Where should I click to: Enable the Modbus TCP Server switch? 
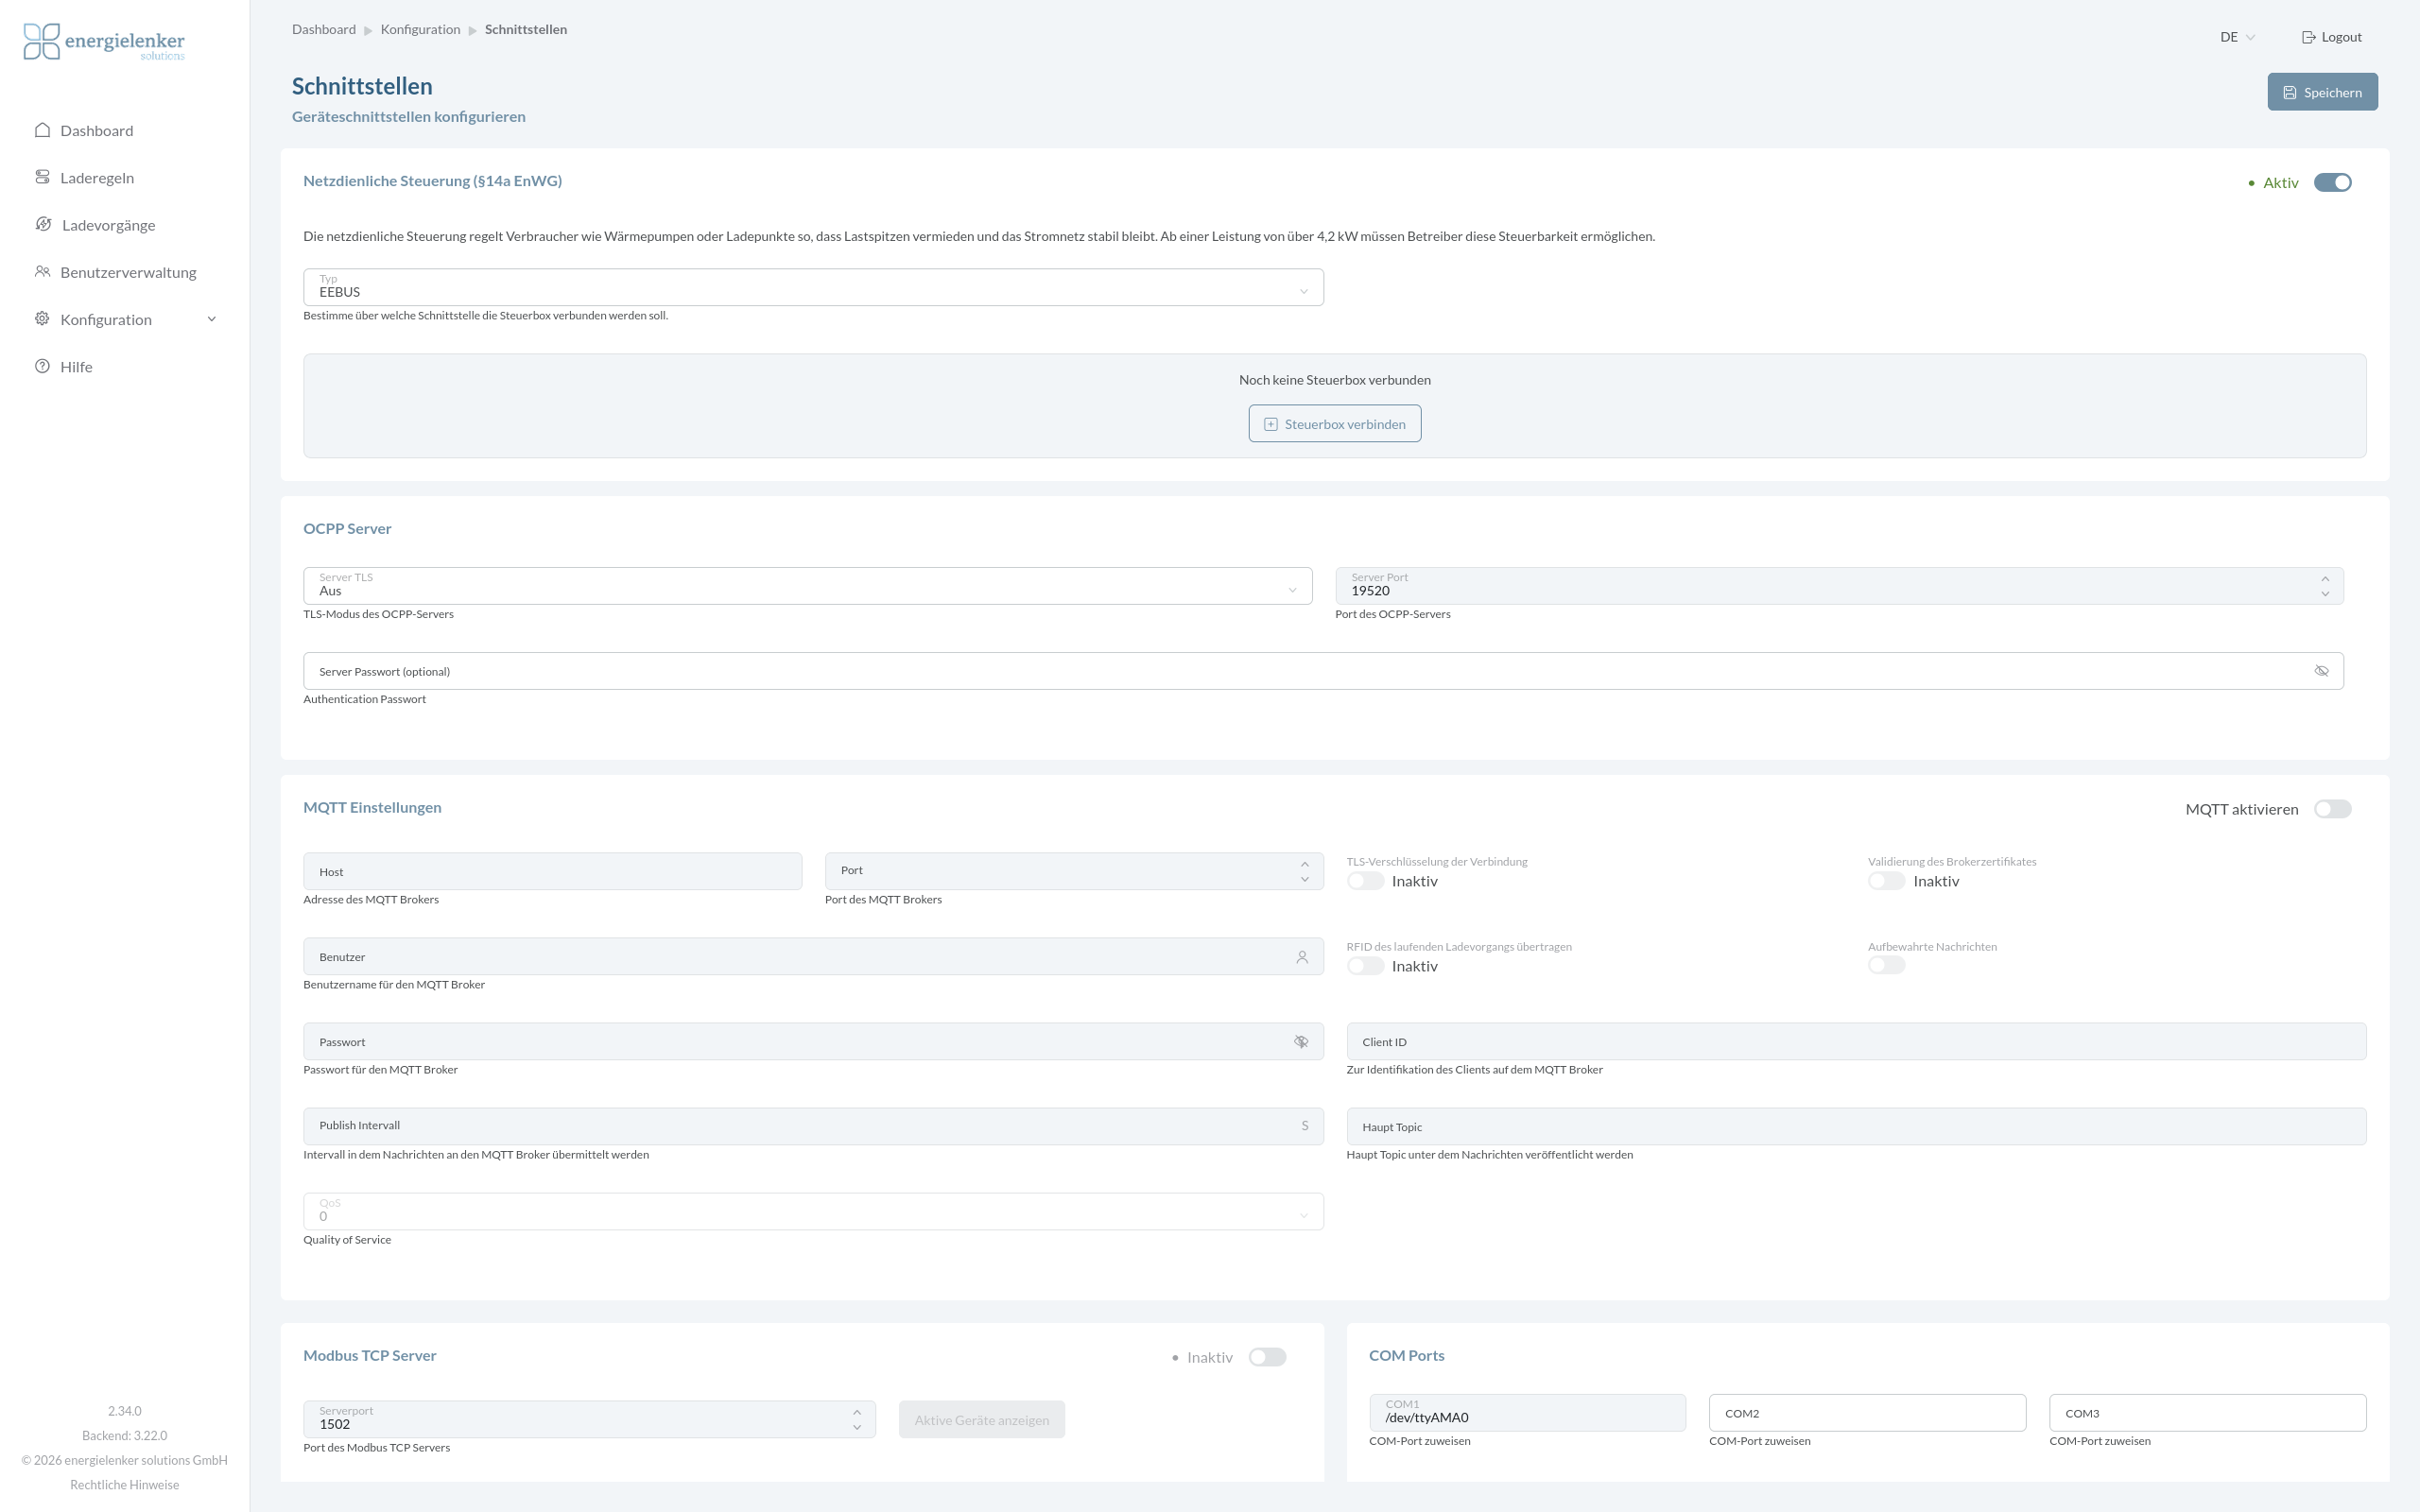pyautogui.click(x=1267, y=1357)
